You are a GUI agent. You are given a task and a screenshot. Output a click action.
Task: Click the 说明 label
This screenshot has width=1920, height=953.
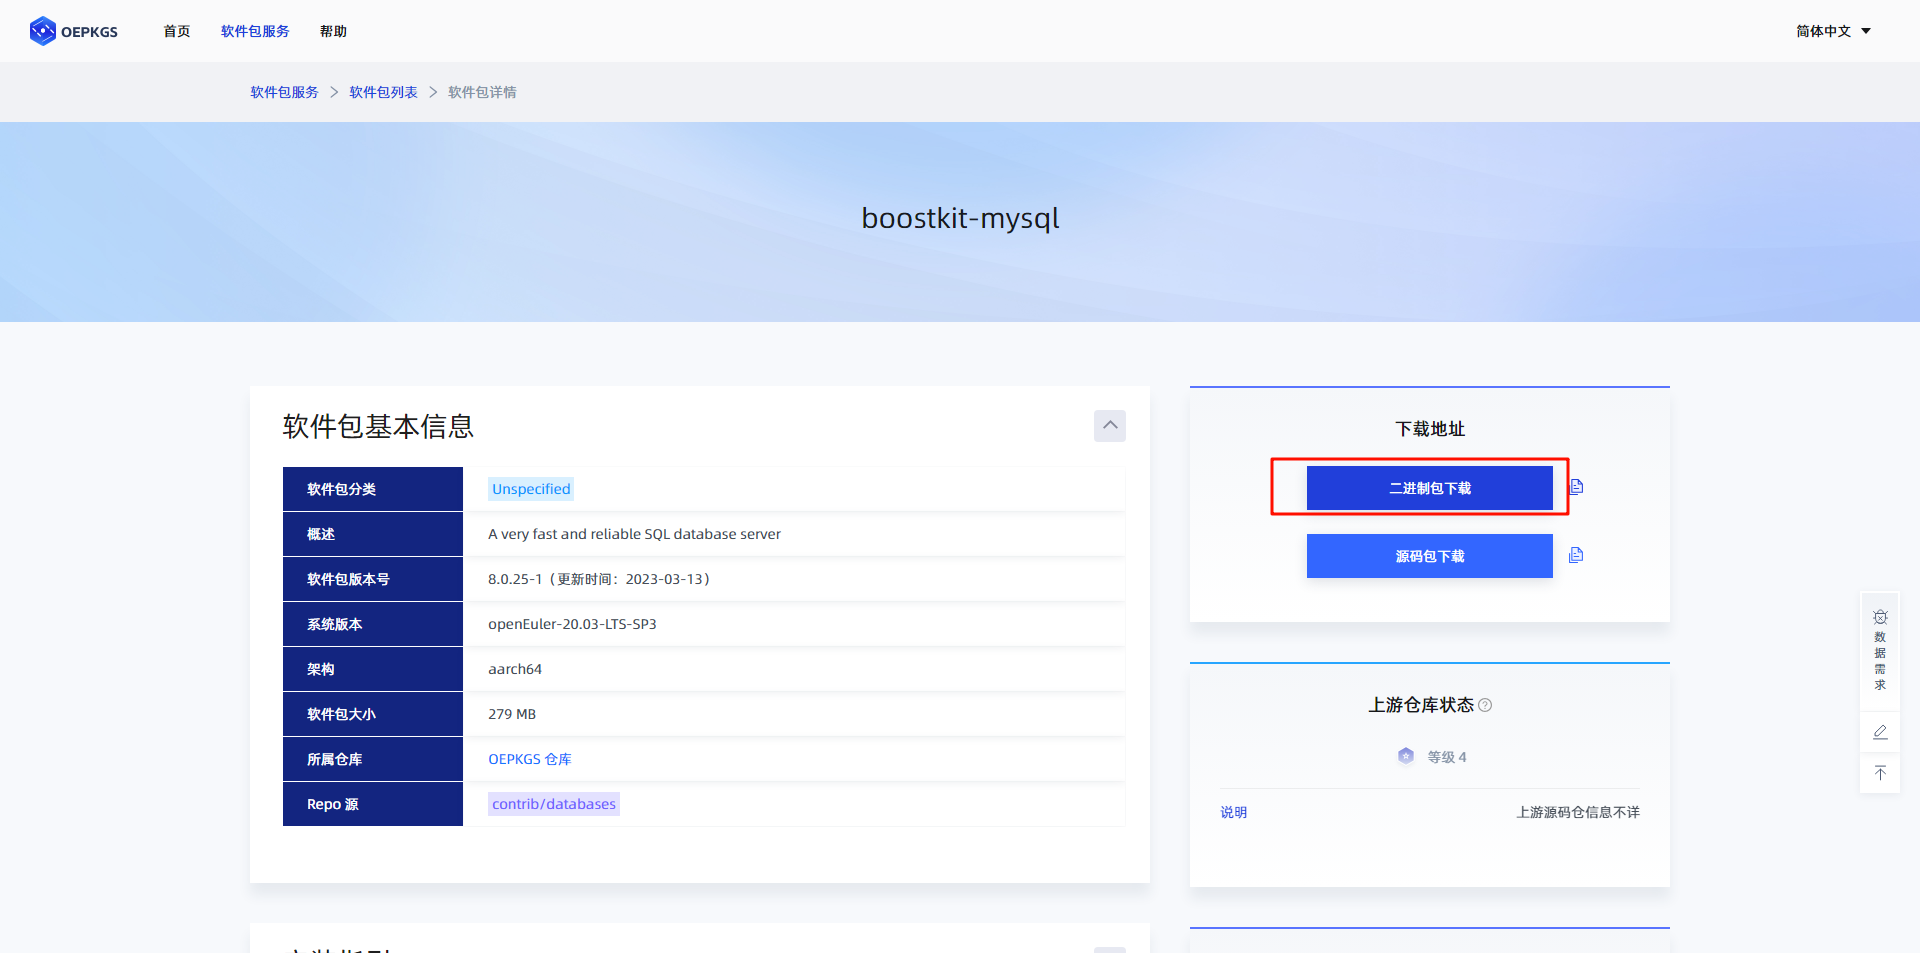tap(1233, 812)
